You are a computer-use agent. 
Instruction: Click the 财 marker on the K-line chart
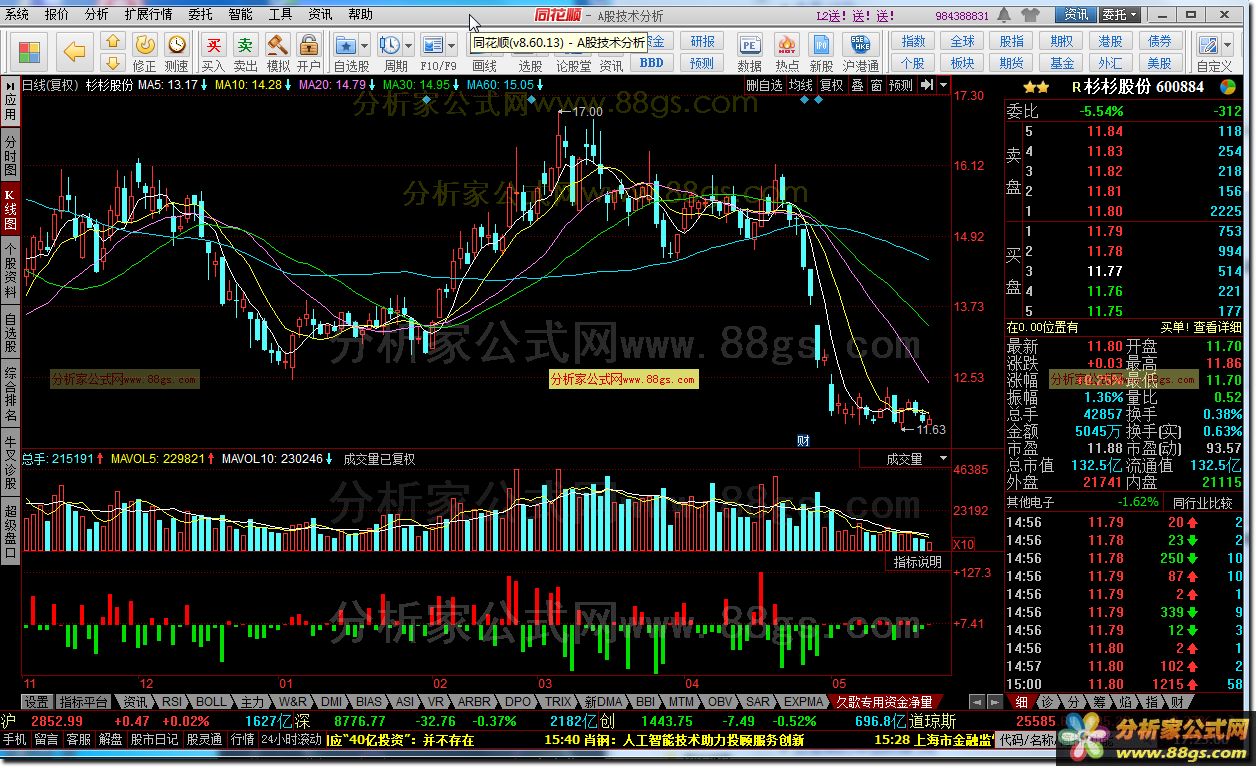[x=803, y=440]
